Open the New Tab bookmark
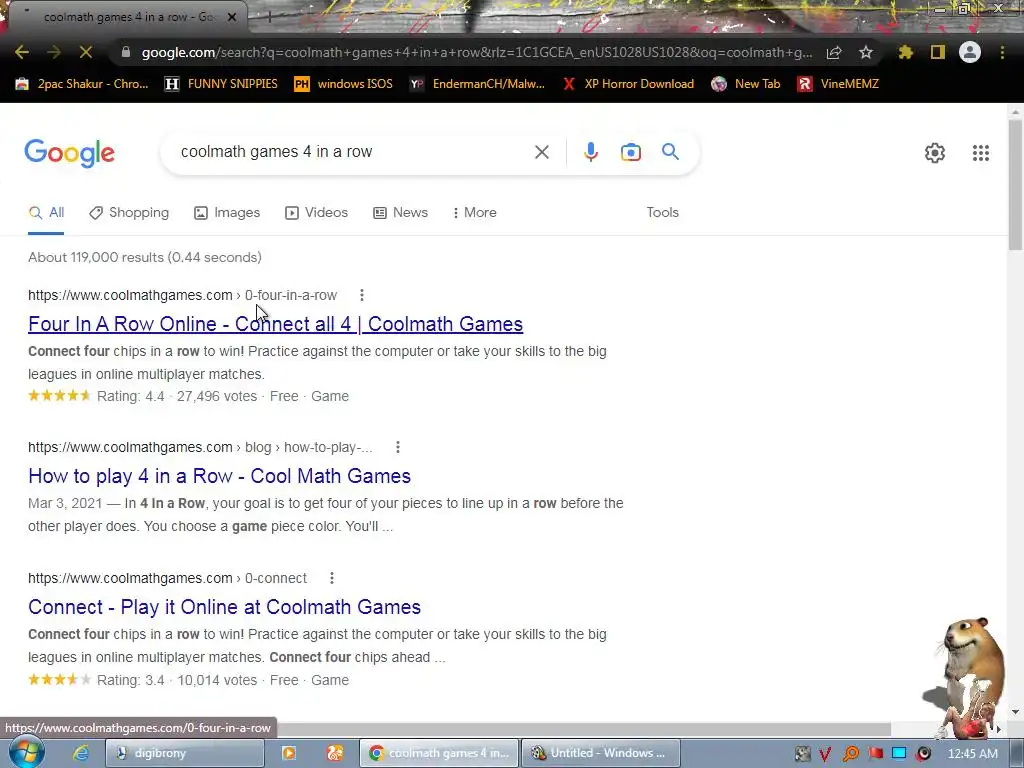1024x768 pixels. [x=746, y=84]
